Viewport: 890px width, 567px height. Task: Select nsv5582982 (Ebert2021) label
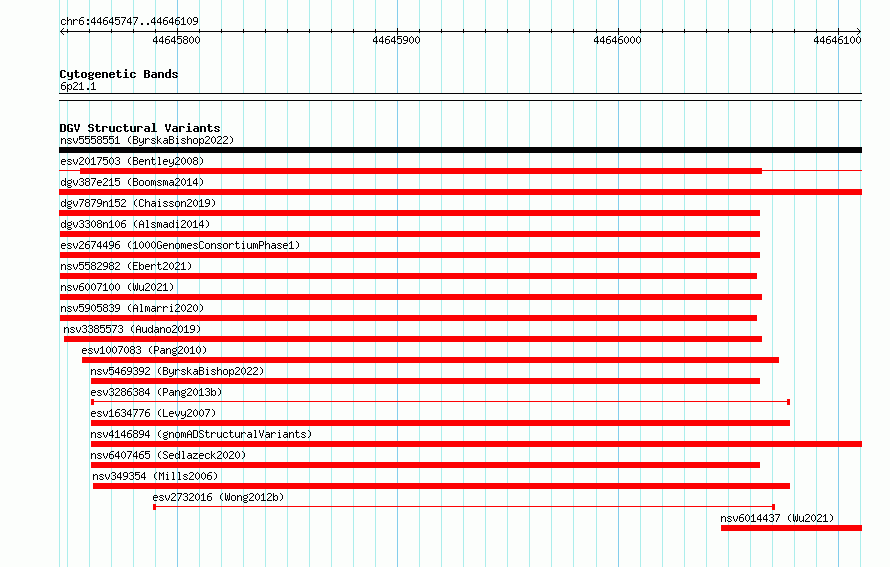click(x=126, y=266)
